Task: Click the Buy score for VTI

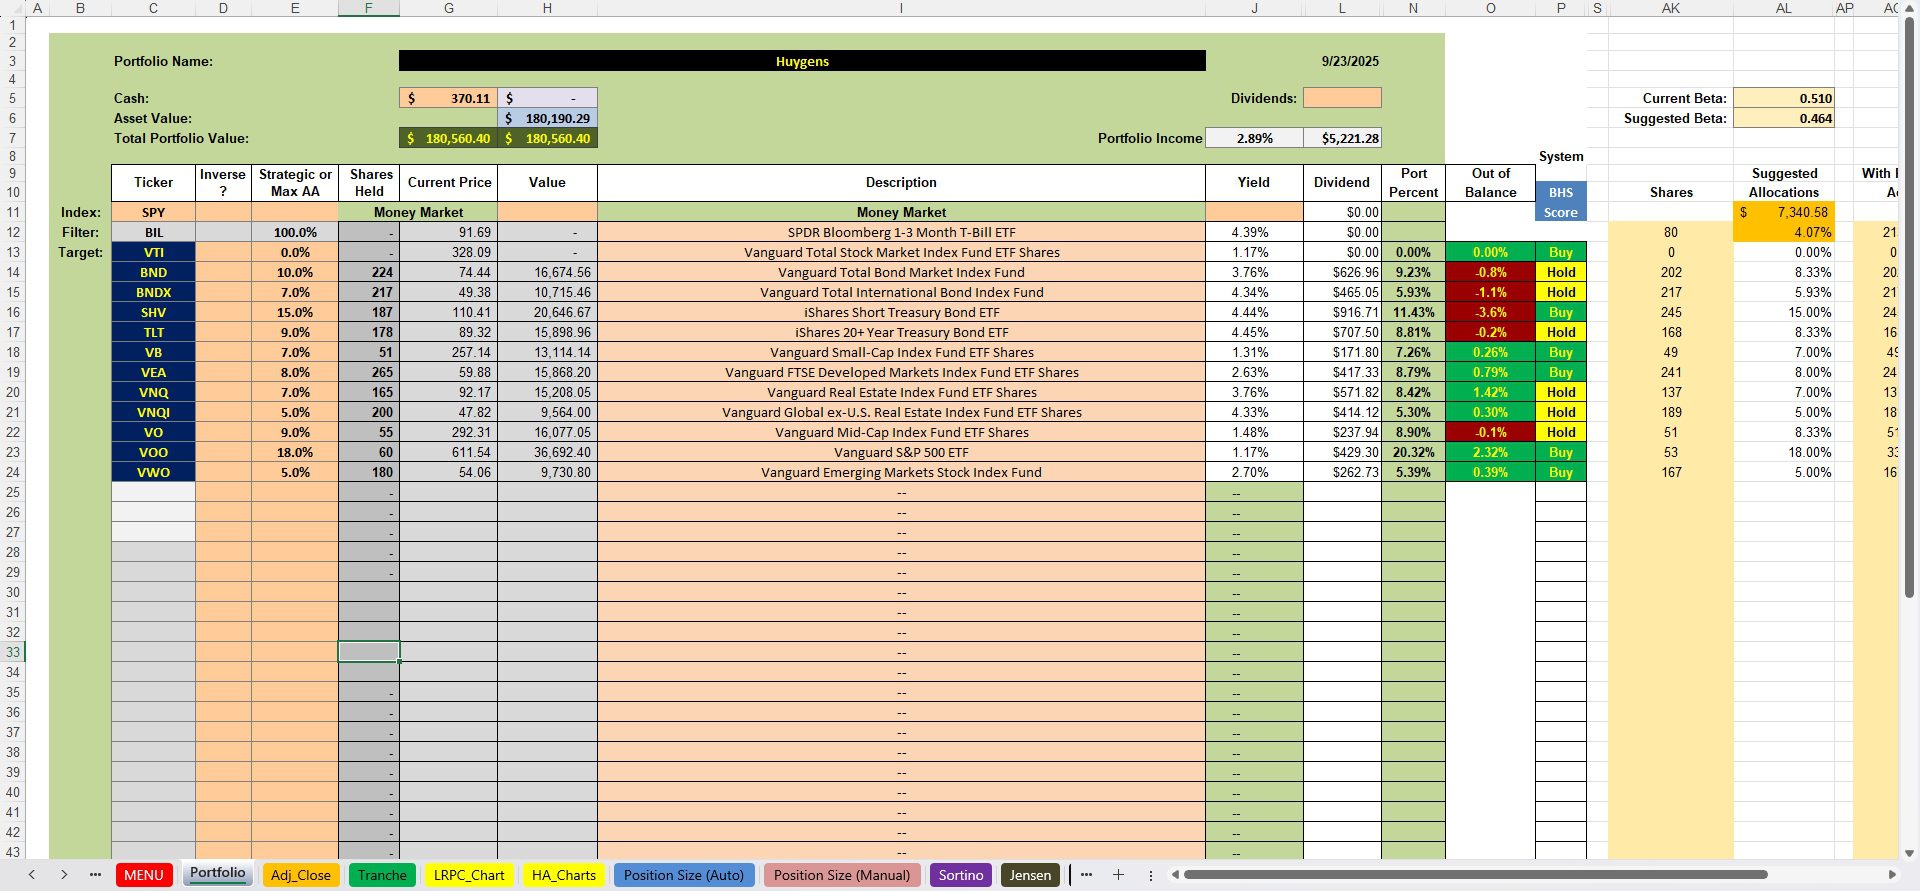Action: point(1561,252)
